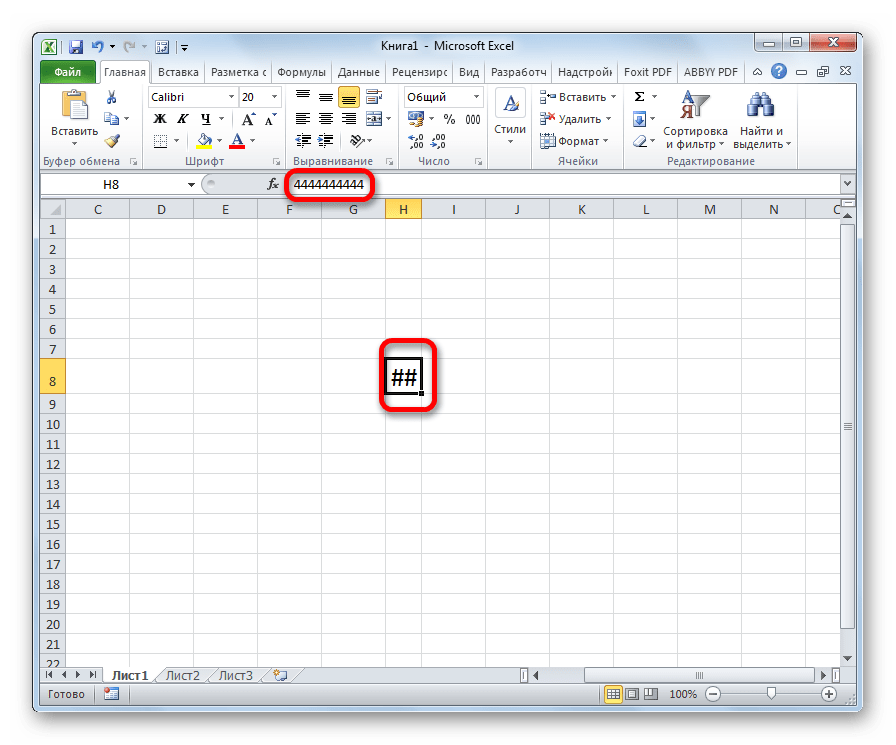Click the insert function fx icon
The image size is (896, 745).
tap(273, 184)
